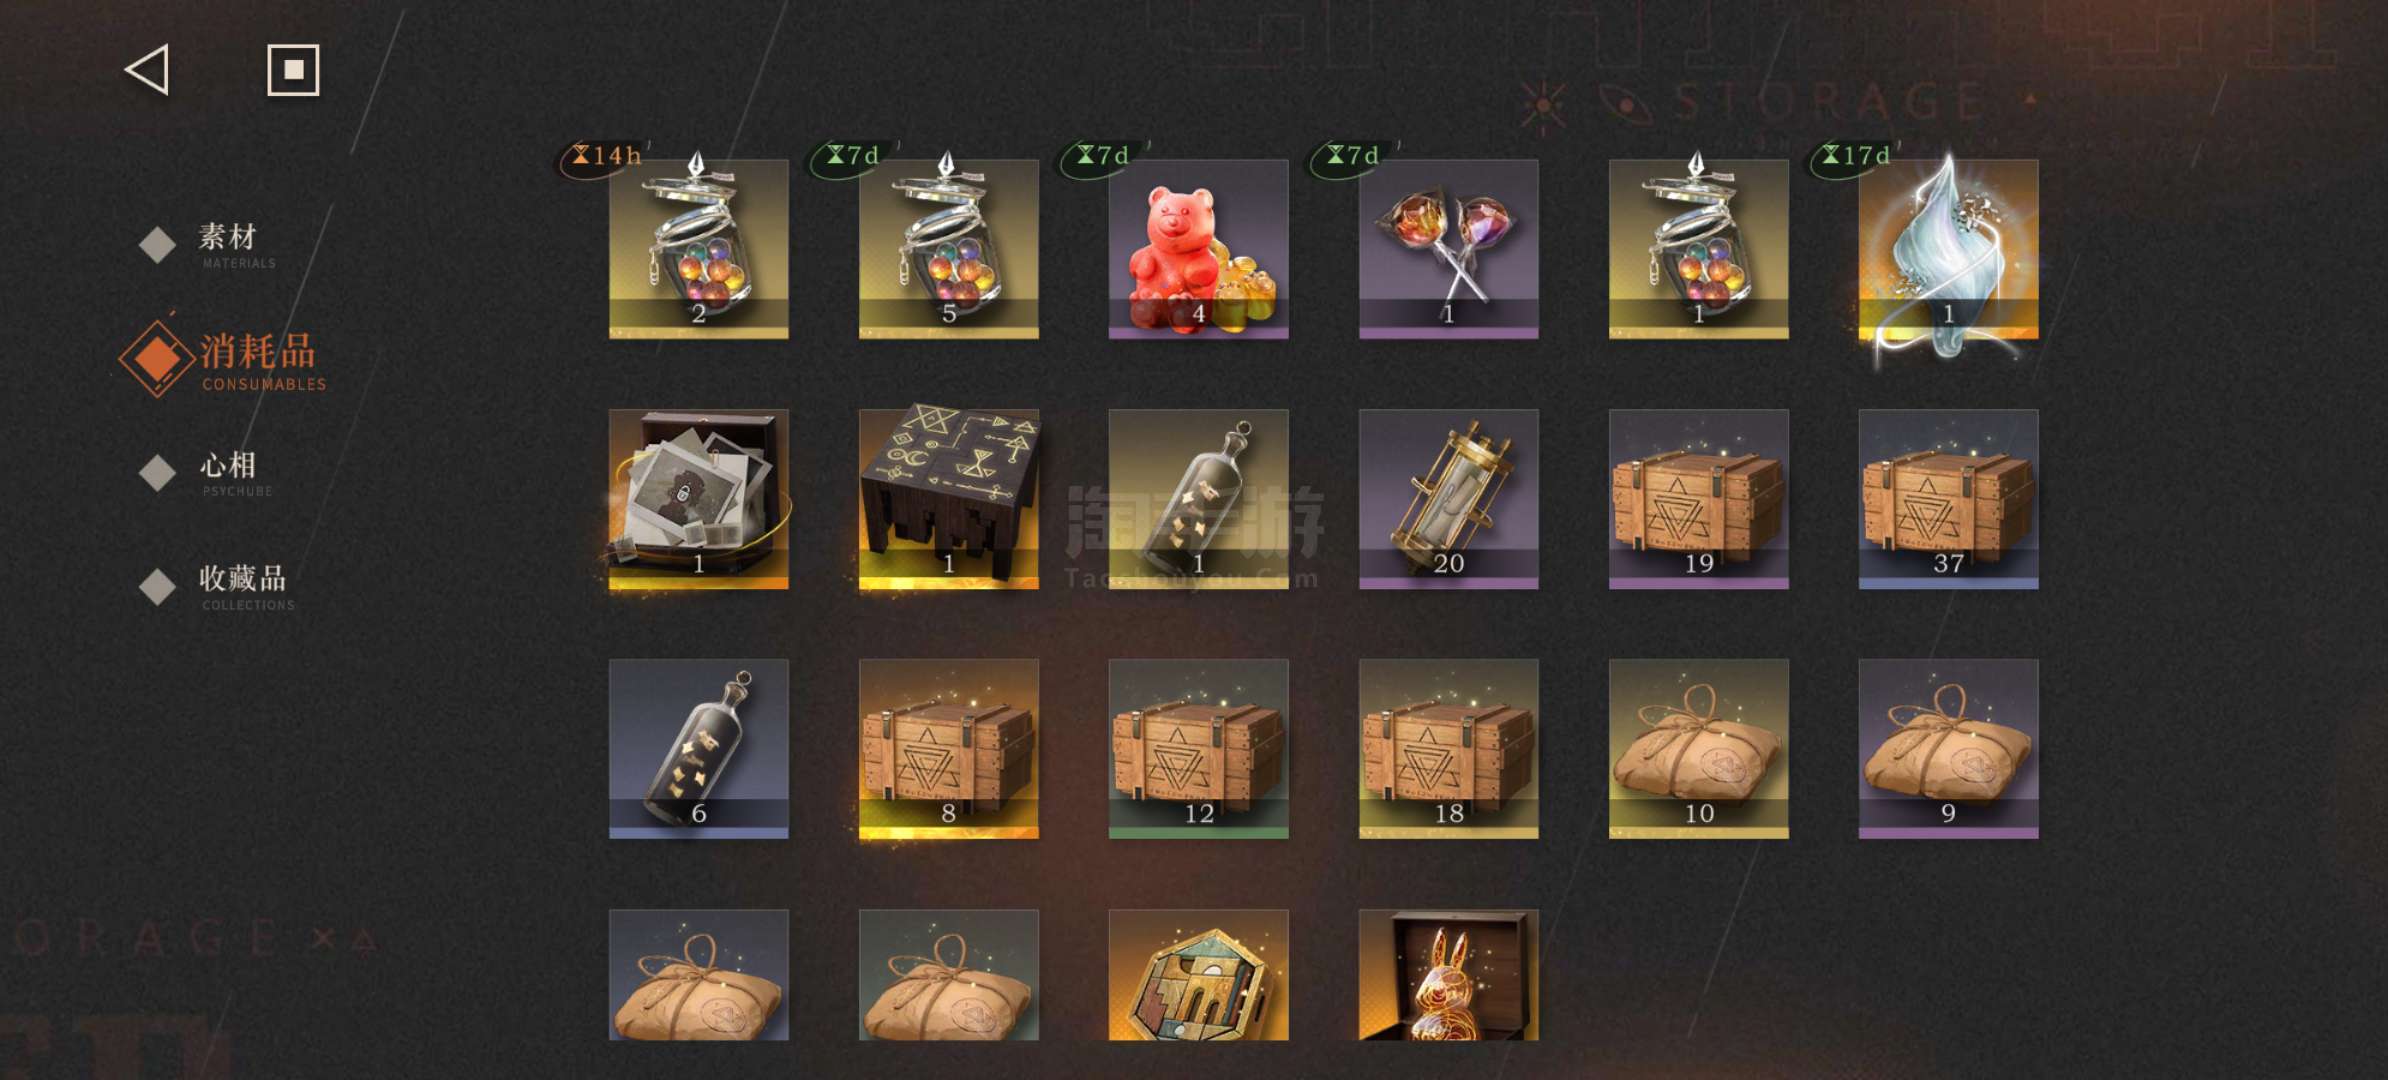The image size is (2388, 1080).
Task: Choose the lollipops item
Action: tap(1448, 248)
